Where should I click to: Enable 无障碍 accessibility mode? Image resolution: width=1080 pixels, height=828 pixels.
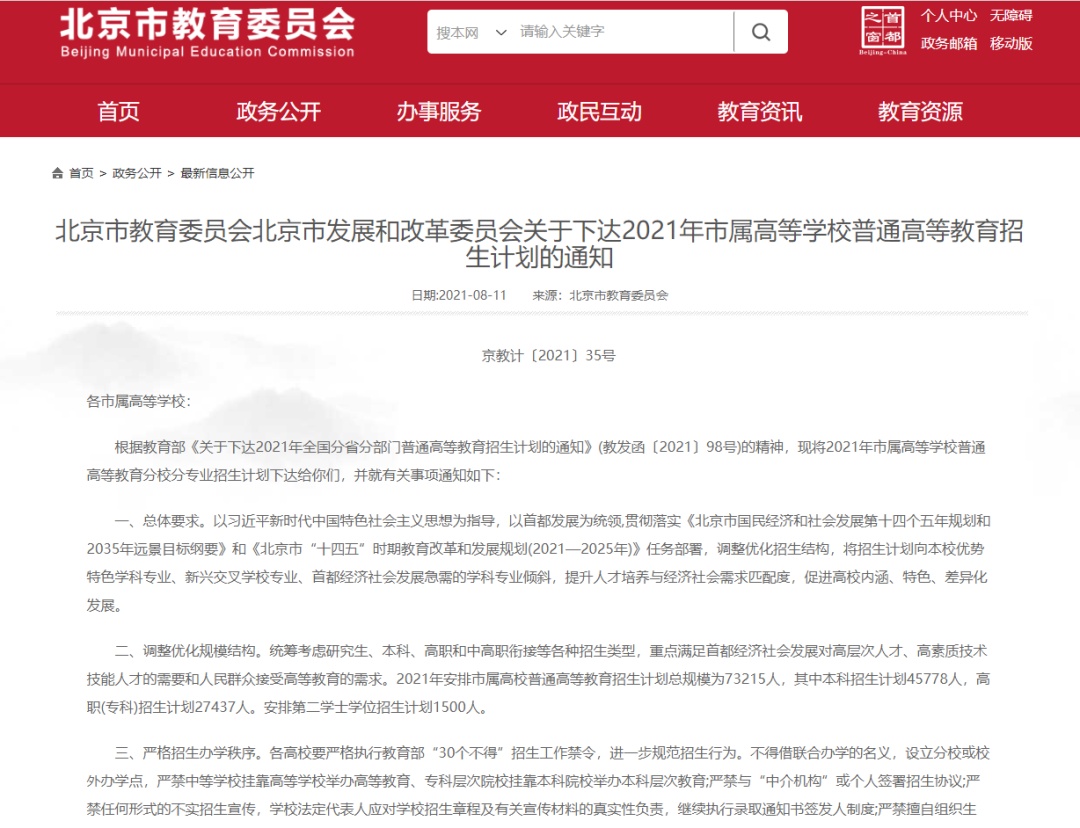pyautogui.click(x=1011, y=15)
